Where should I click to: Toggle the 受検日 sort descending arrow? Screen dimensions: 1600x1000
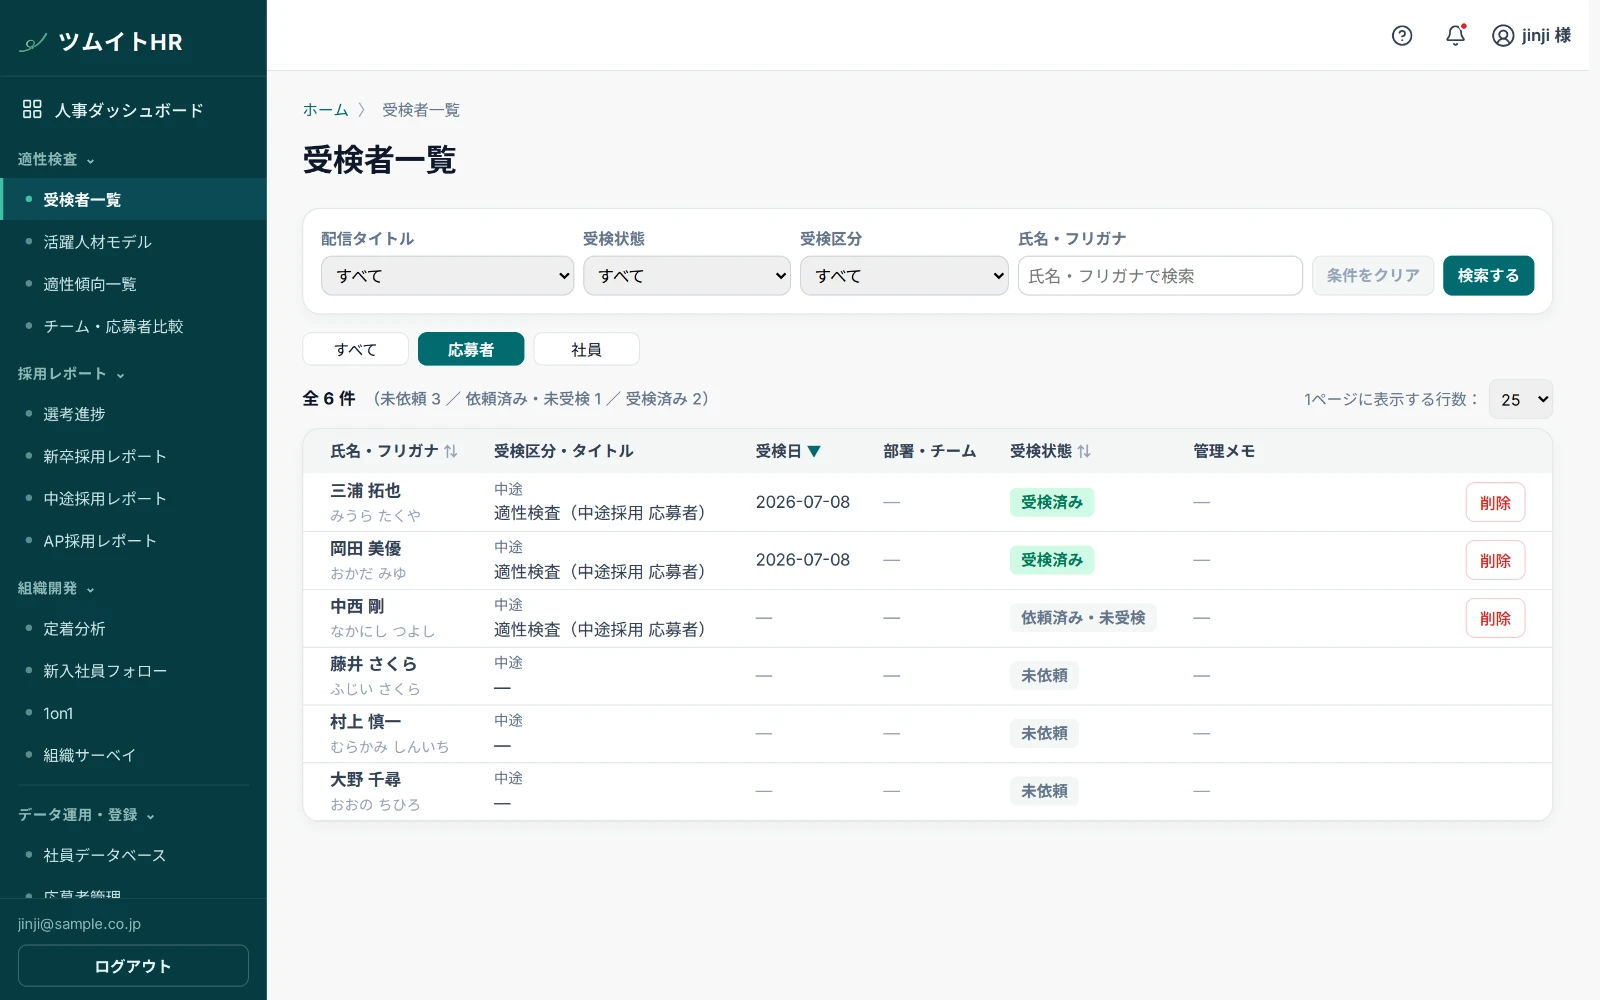[814, 451]
